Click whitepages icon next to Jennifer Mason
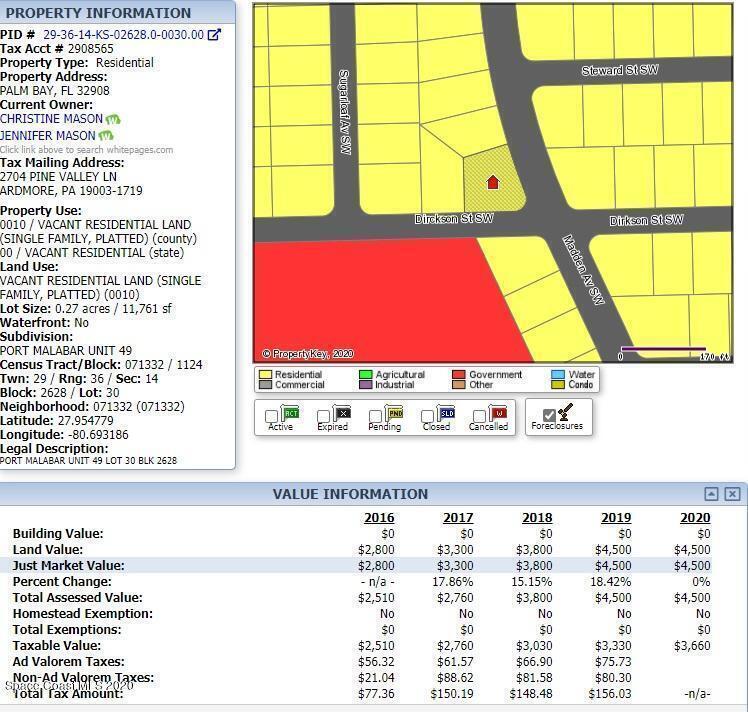The image size is (748, 712). (x=106, y=135)
